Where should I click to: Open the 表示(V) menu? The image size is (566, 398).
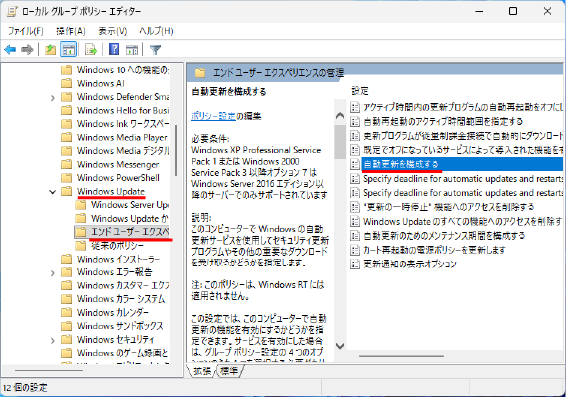(113, 31)
